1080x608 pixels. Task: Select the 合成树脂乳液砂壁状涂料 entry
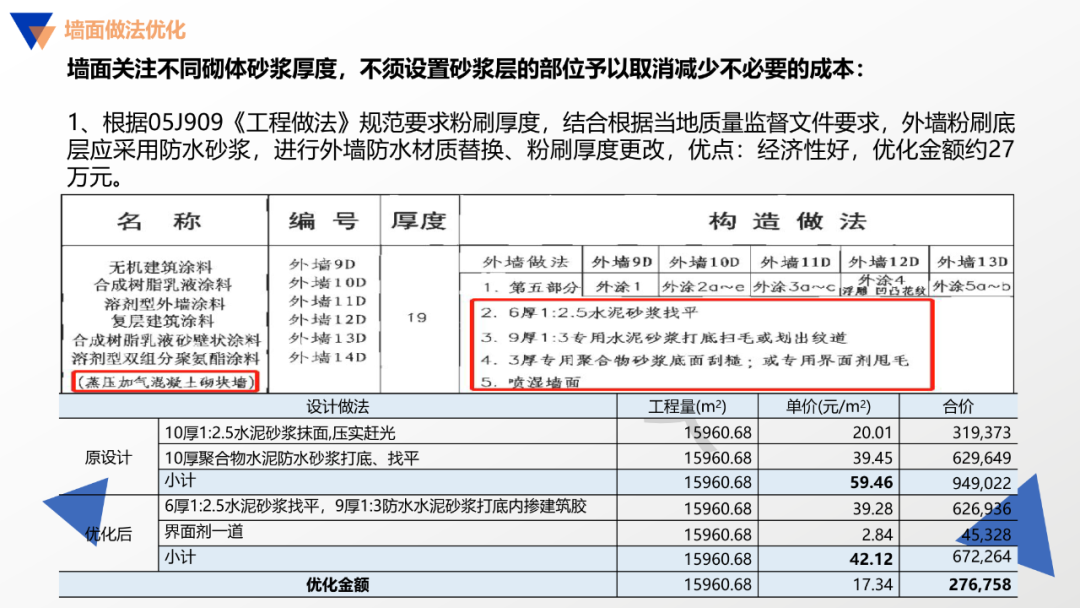click(x=167, y=339)
